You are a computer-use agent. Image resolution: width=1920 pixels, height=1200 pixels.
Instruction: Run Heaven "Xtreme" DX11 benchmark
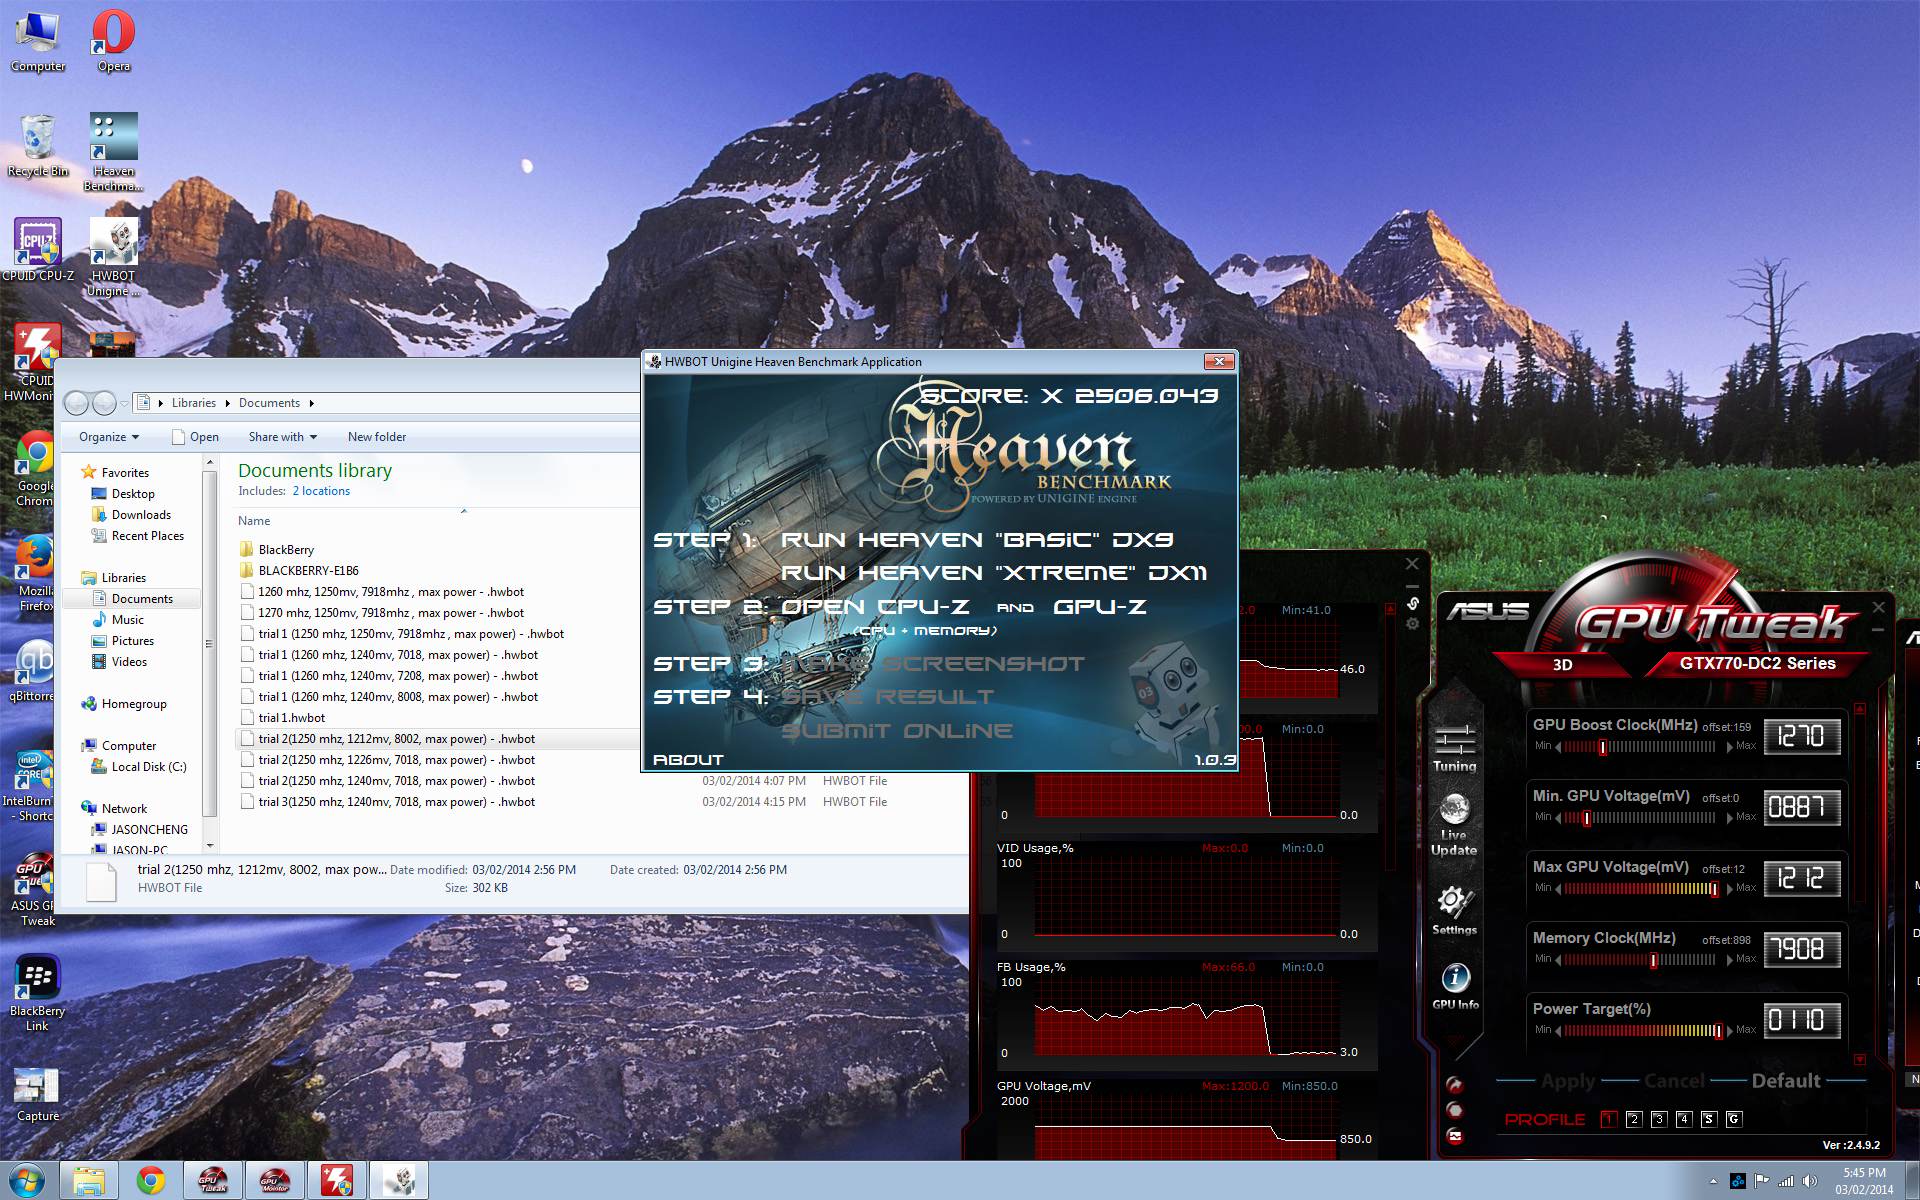[x=994, y=573]
